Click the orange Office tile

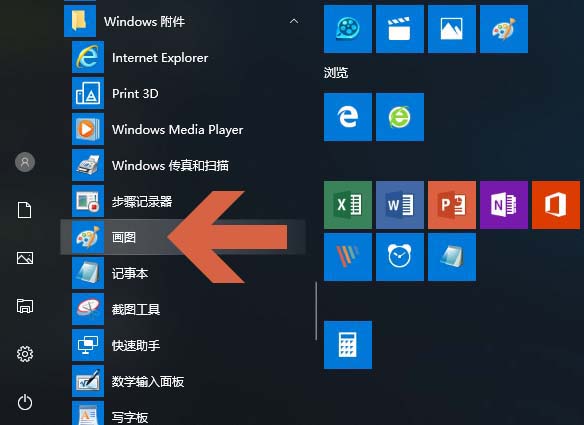point(556,205)
